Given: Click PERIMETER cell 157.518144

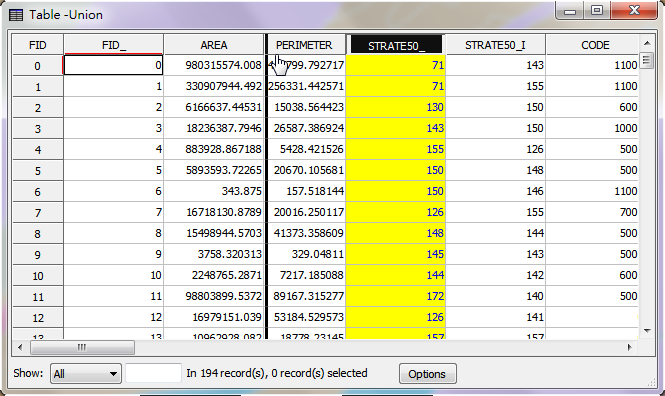Looking at the screenshot, I should point(306,191).
